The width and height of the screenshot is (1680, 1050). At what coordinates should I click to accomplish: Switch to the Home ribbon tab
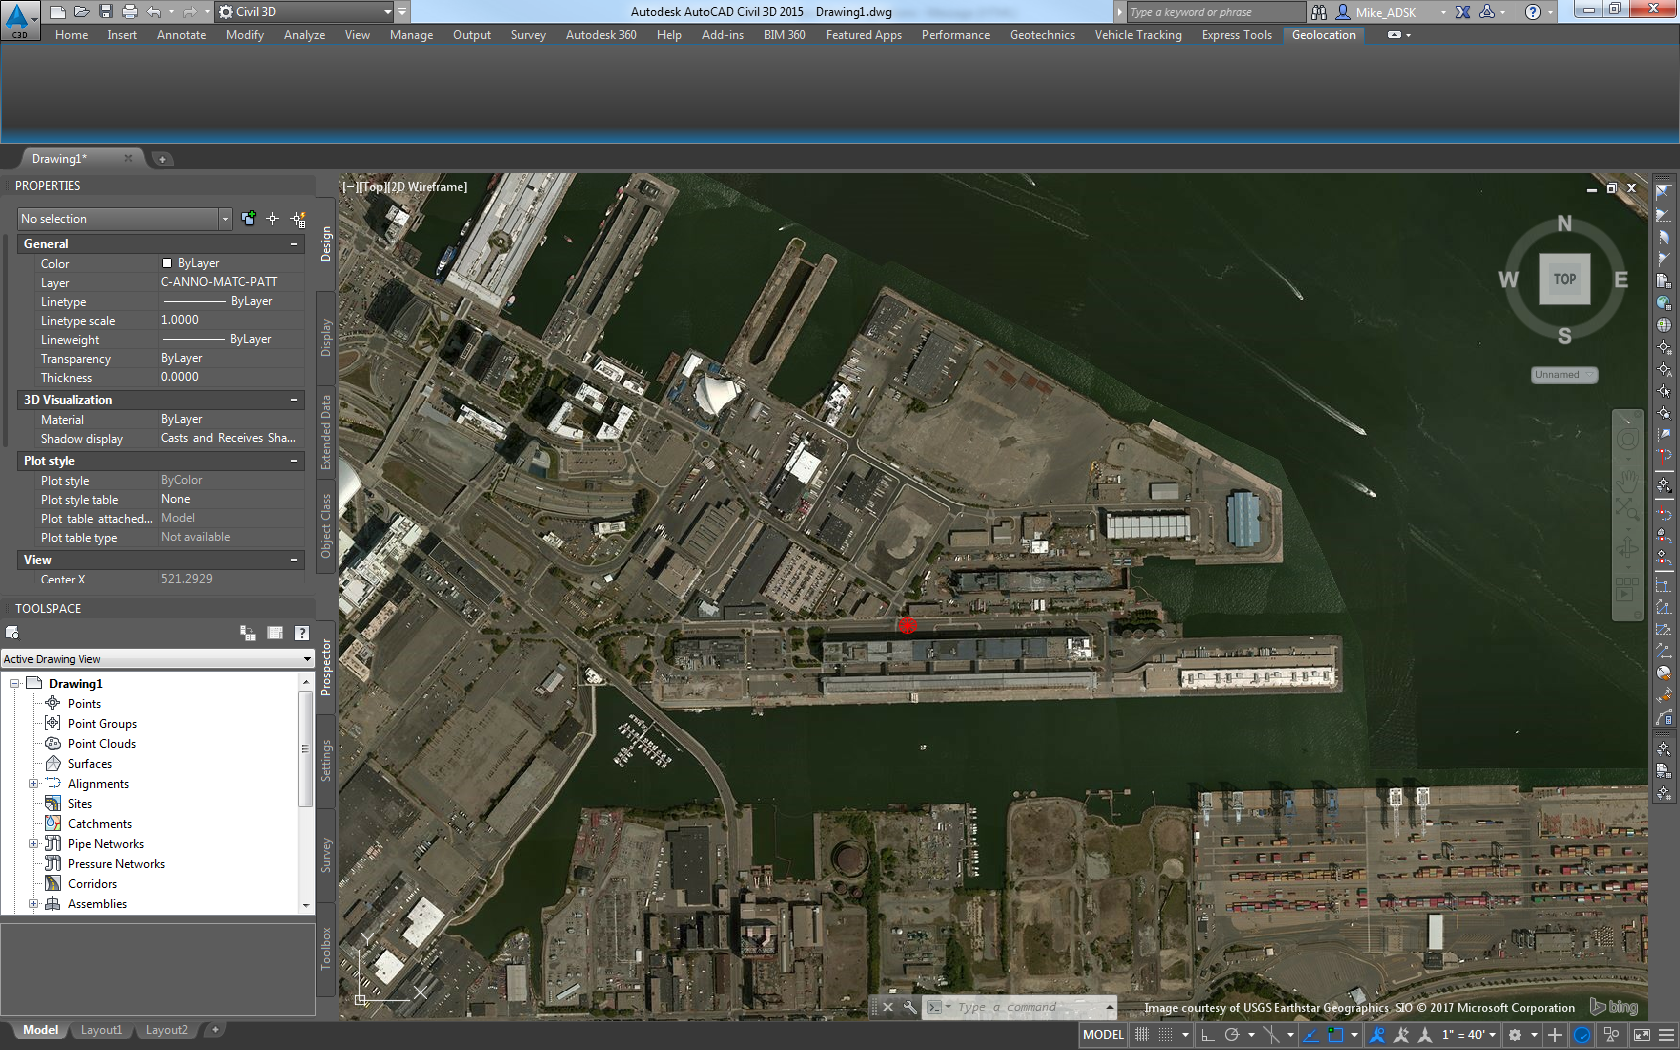coord(71,34)
